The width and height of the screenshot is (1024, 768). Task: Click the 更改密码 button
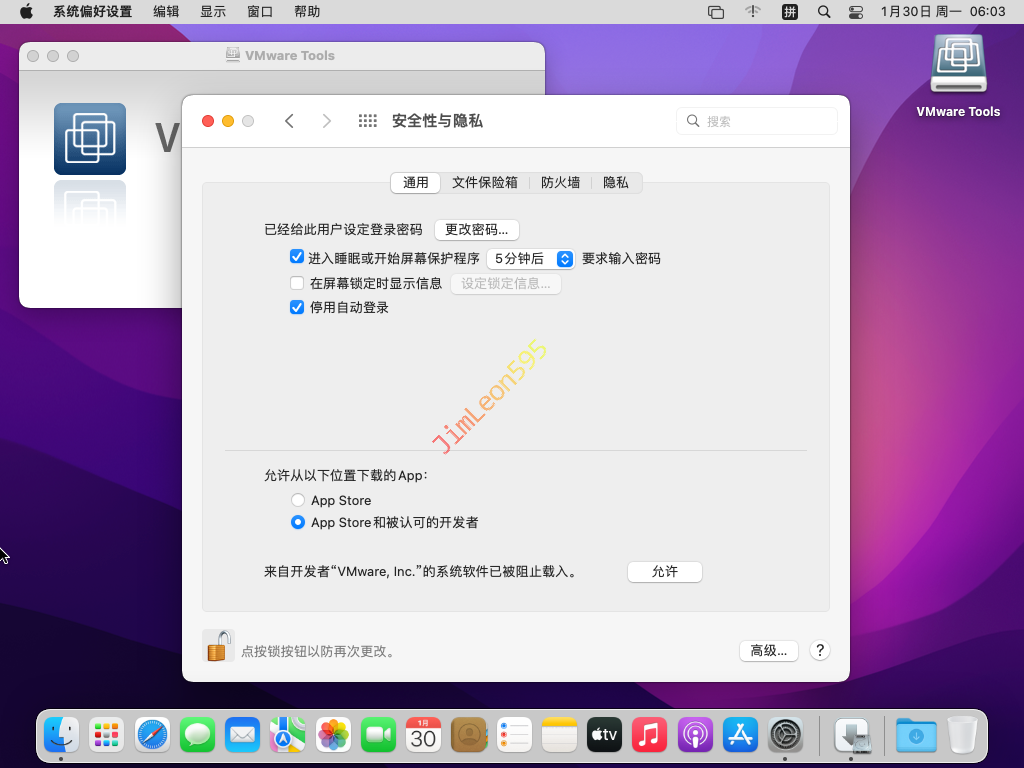(476, 229)
